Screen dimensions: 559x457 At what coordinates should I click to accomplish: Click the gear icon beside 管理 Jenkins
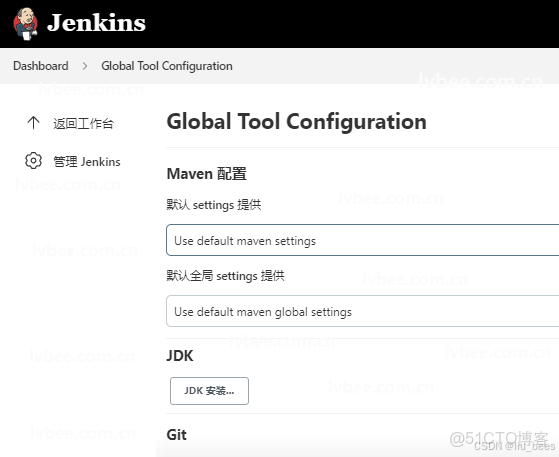coord(34,161)
